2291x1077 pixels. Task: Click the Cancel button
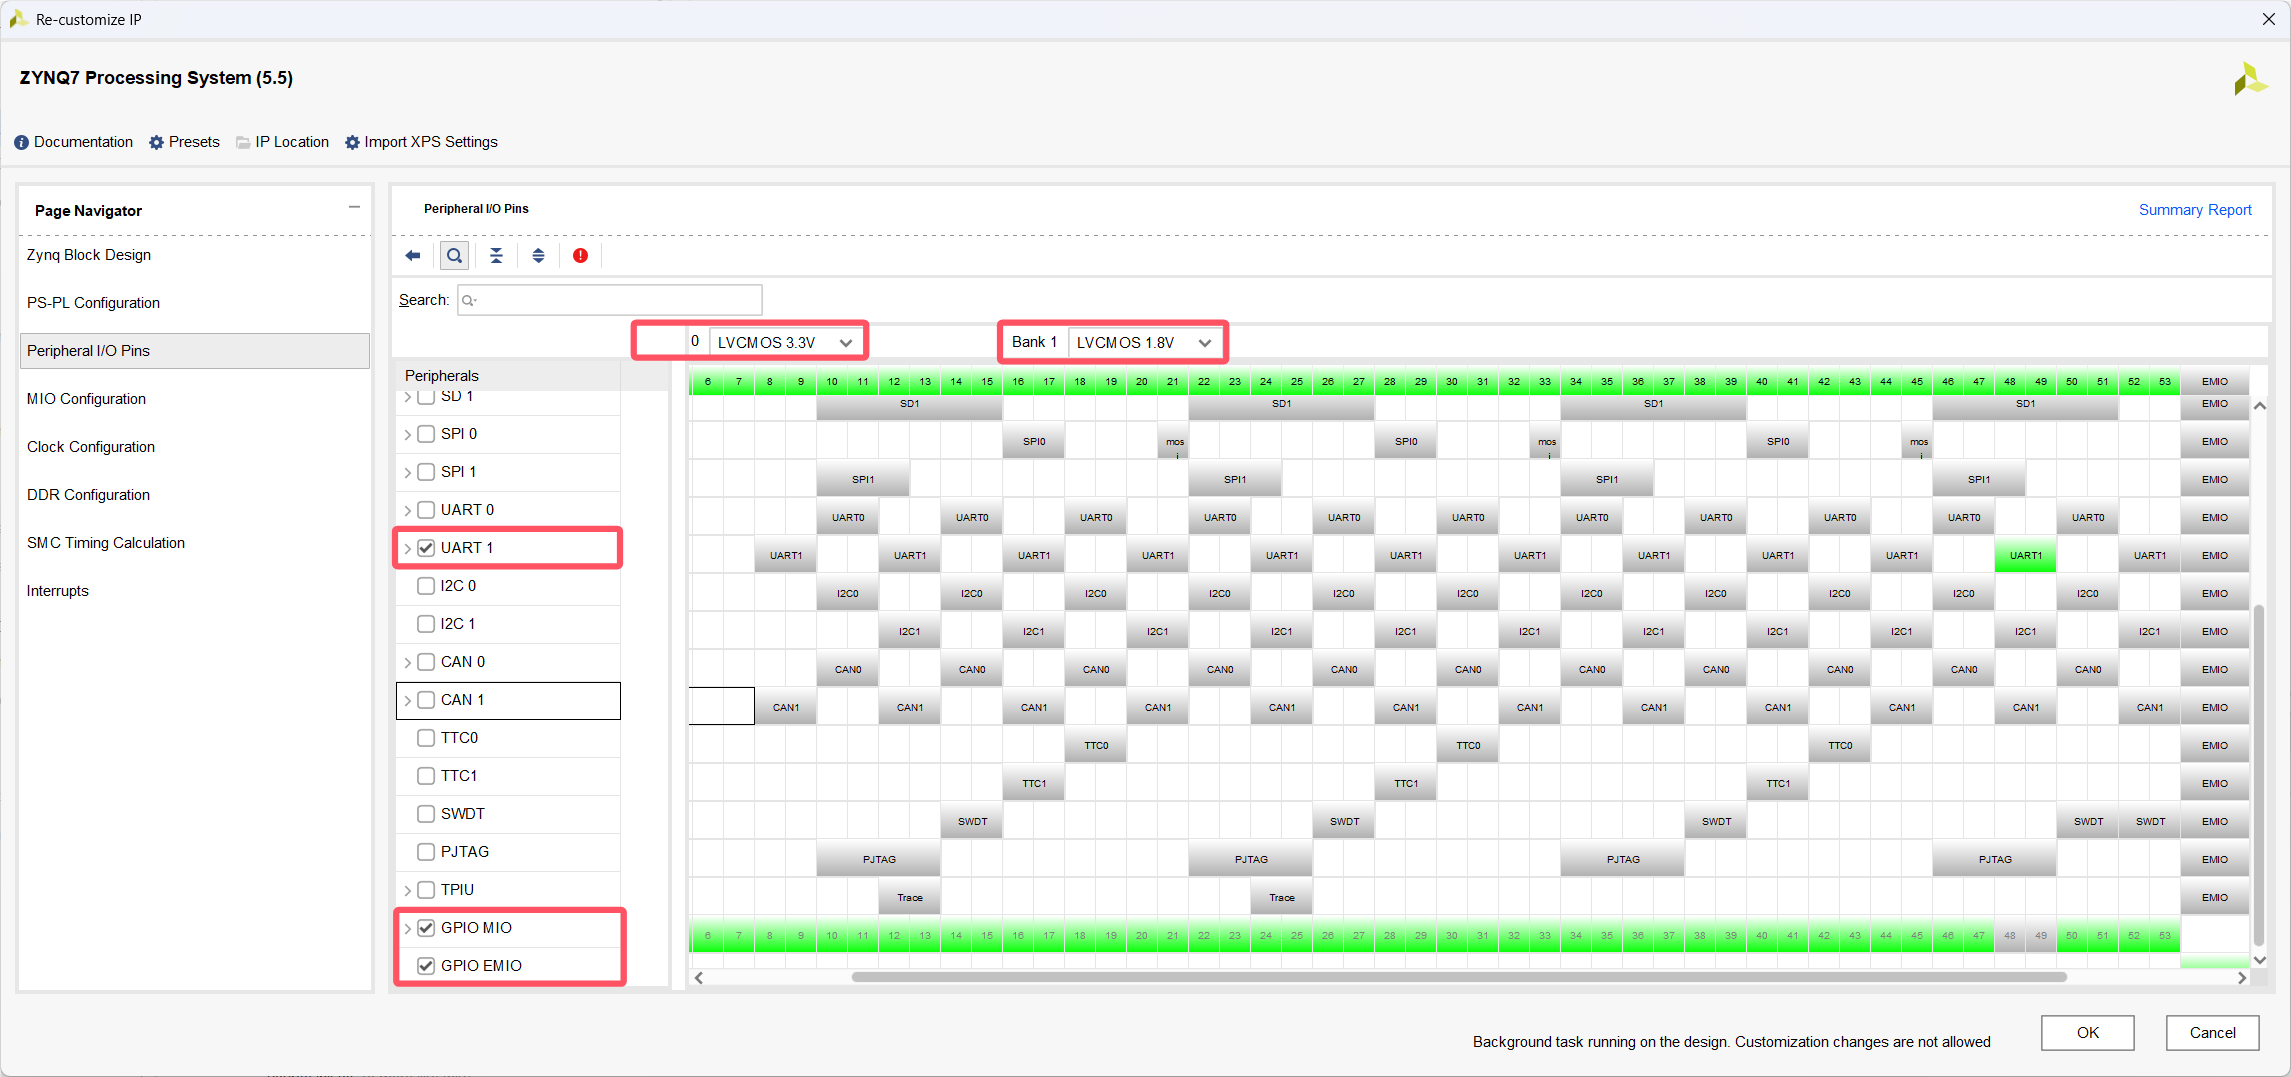click(2212, 1033)
